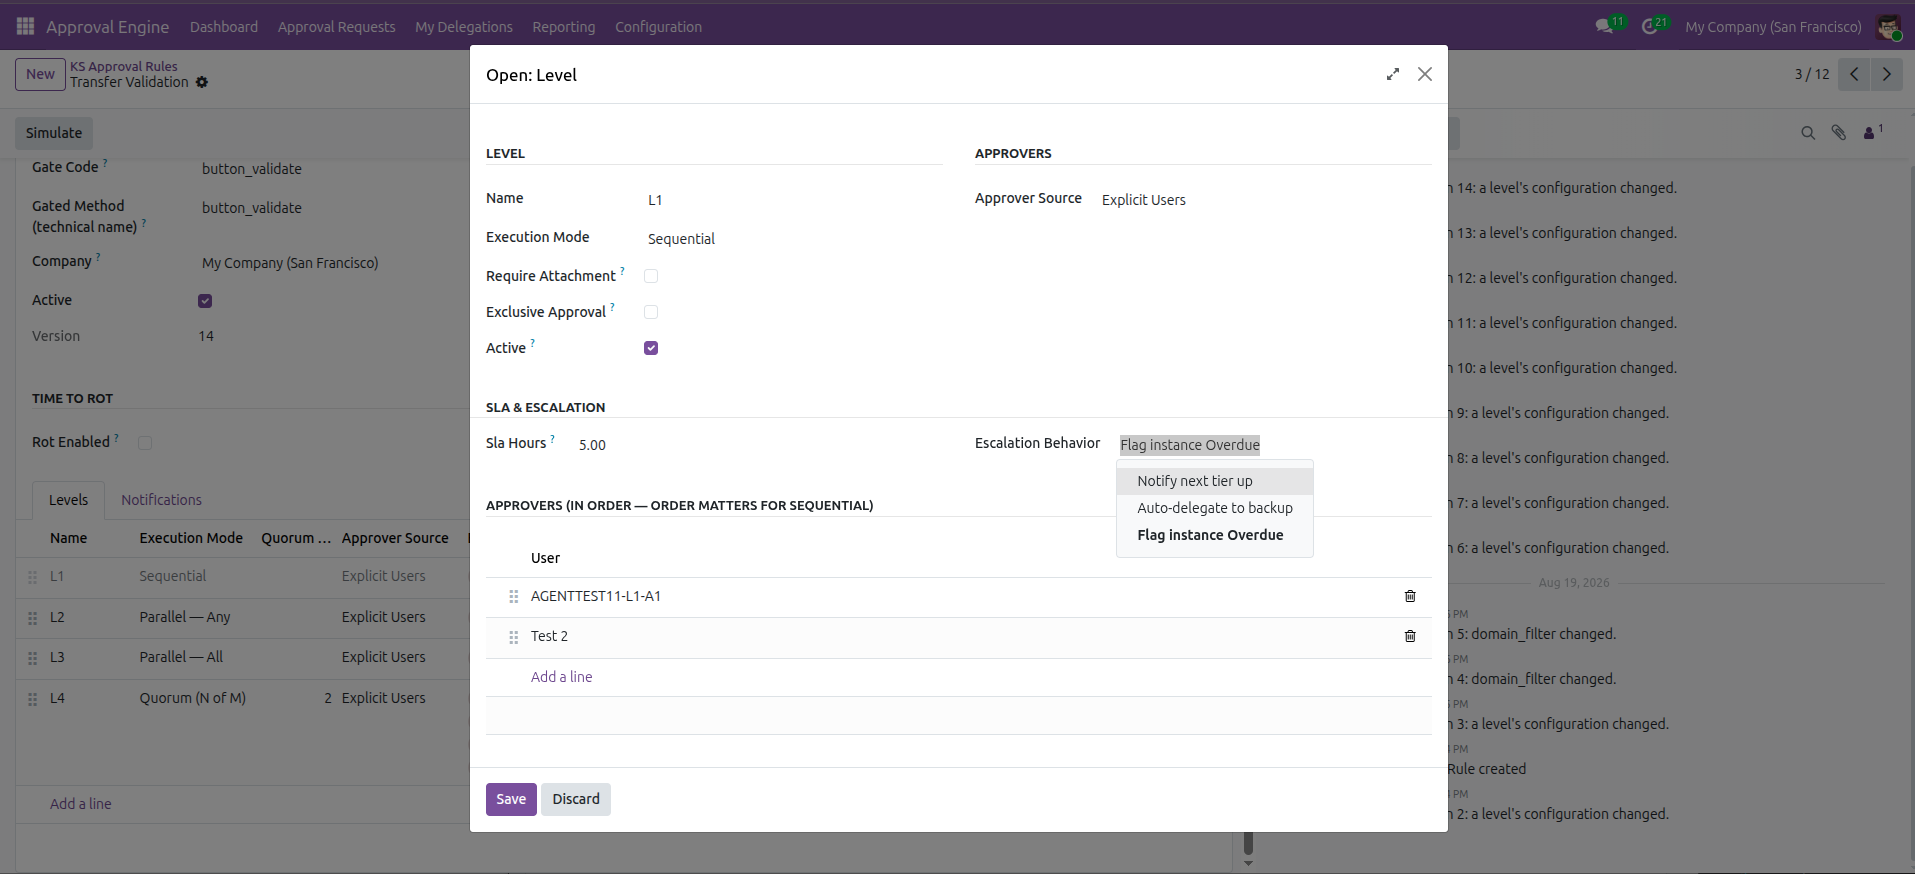Click the New record button
Viewport: 1915px width, 874px height.
point(40,74)
